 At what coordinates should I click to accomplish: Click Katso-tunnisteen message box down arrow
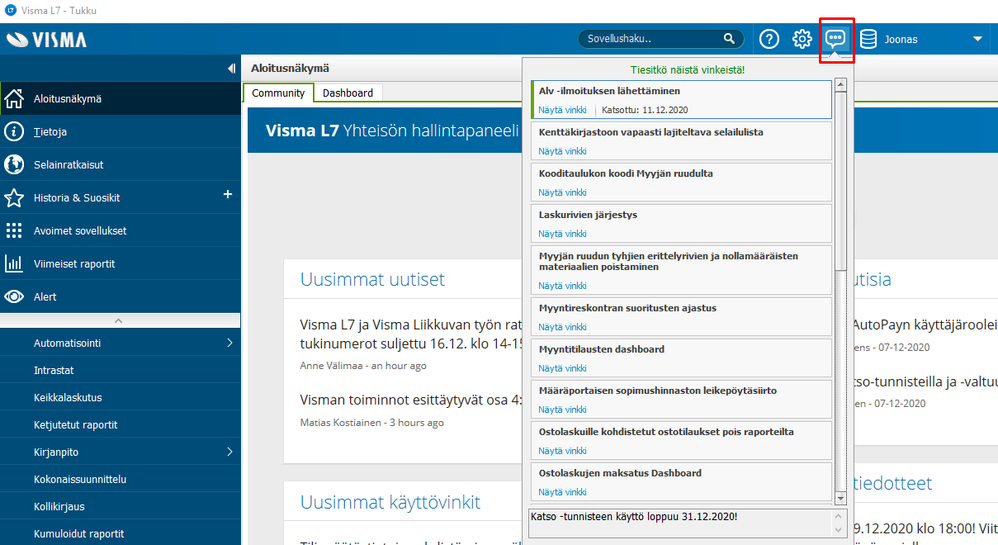pos(838,530)
